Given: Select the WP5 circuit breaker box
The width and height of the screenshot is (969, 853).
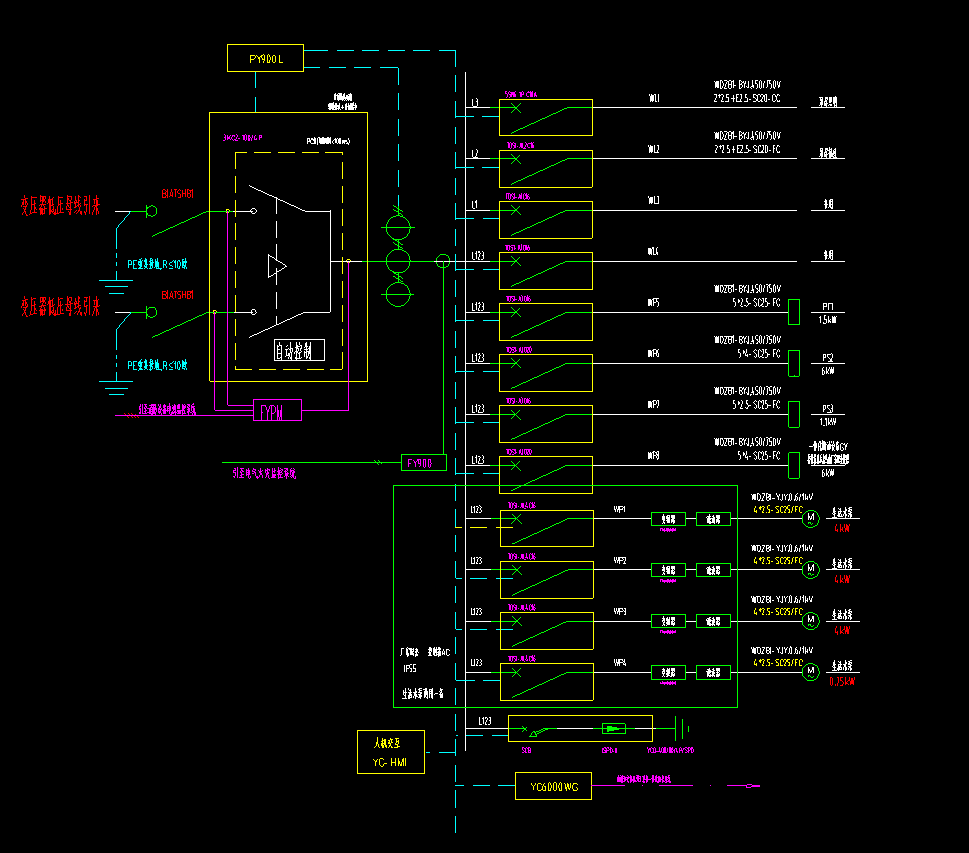Looking at the screenshot, I should [x=545, y=321].
